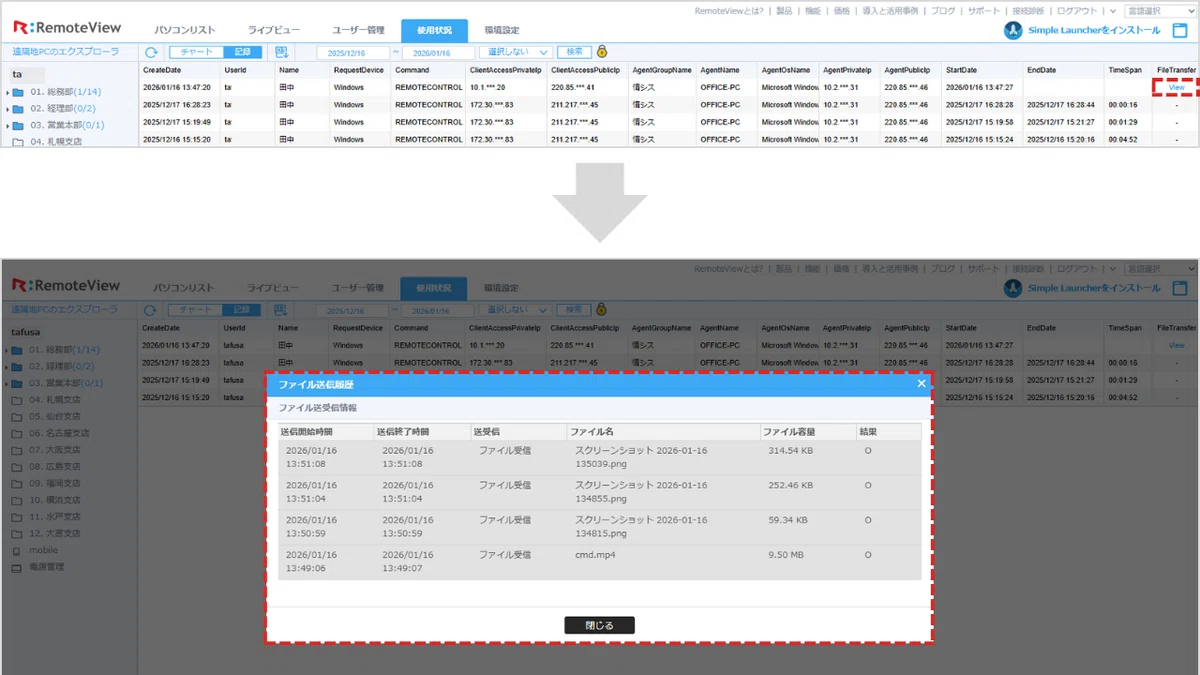Expand the 01. 総務部 group in the upper tree
The height and width of the screenshot is (675, 1200).
8,93
